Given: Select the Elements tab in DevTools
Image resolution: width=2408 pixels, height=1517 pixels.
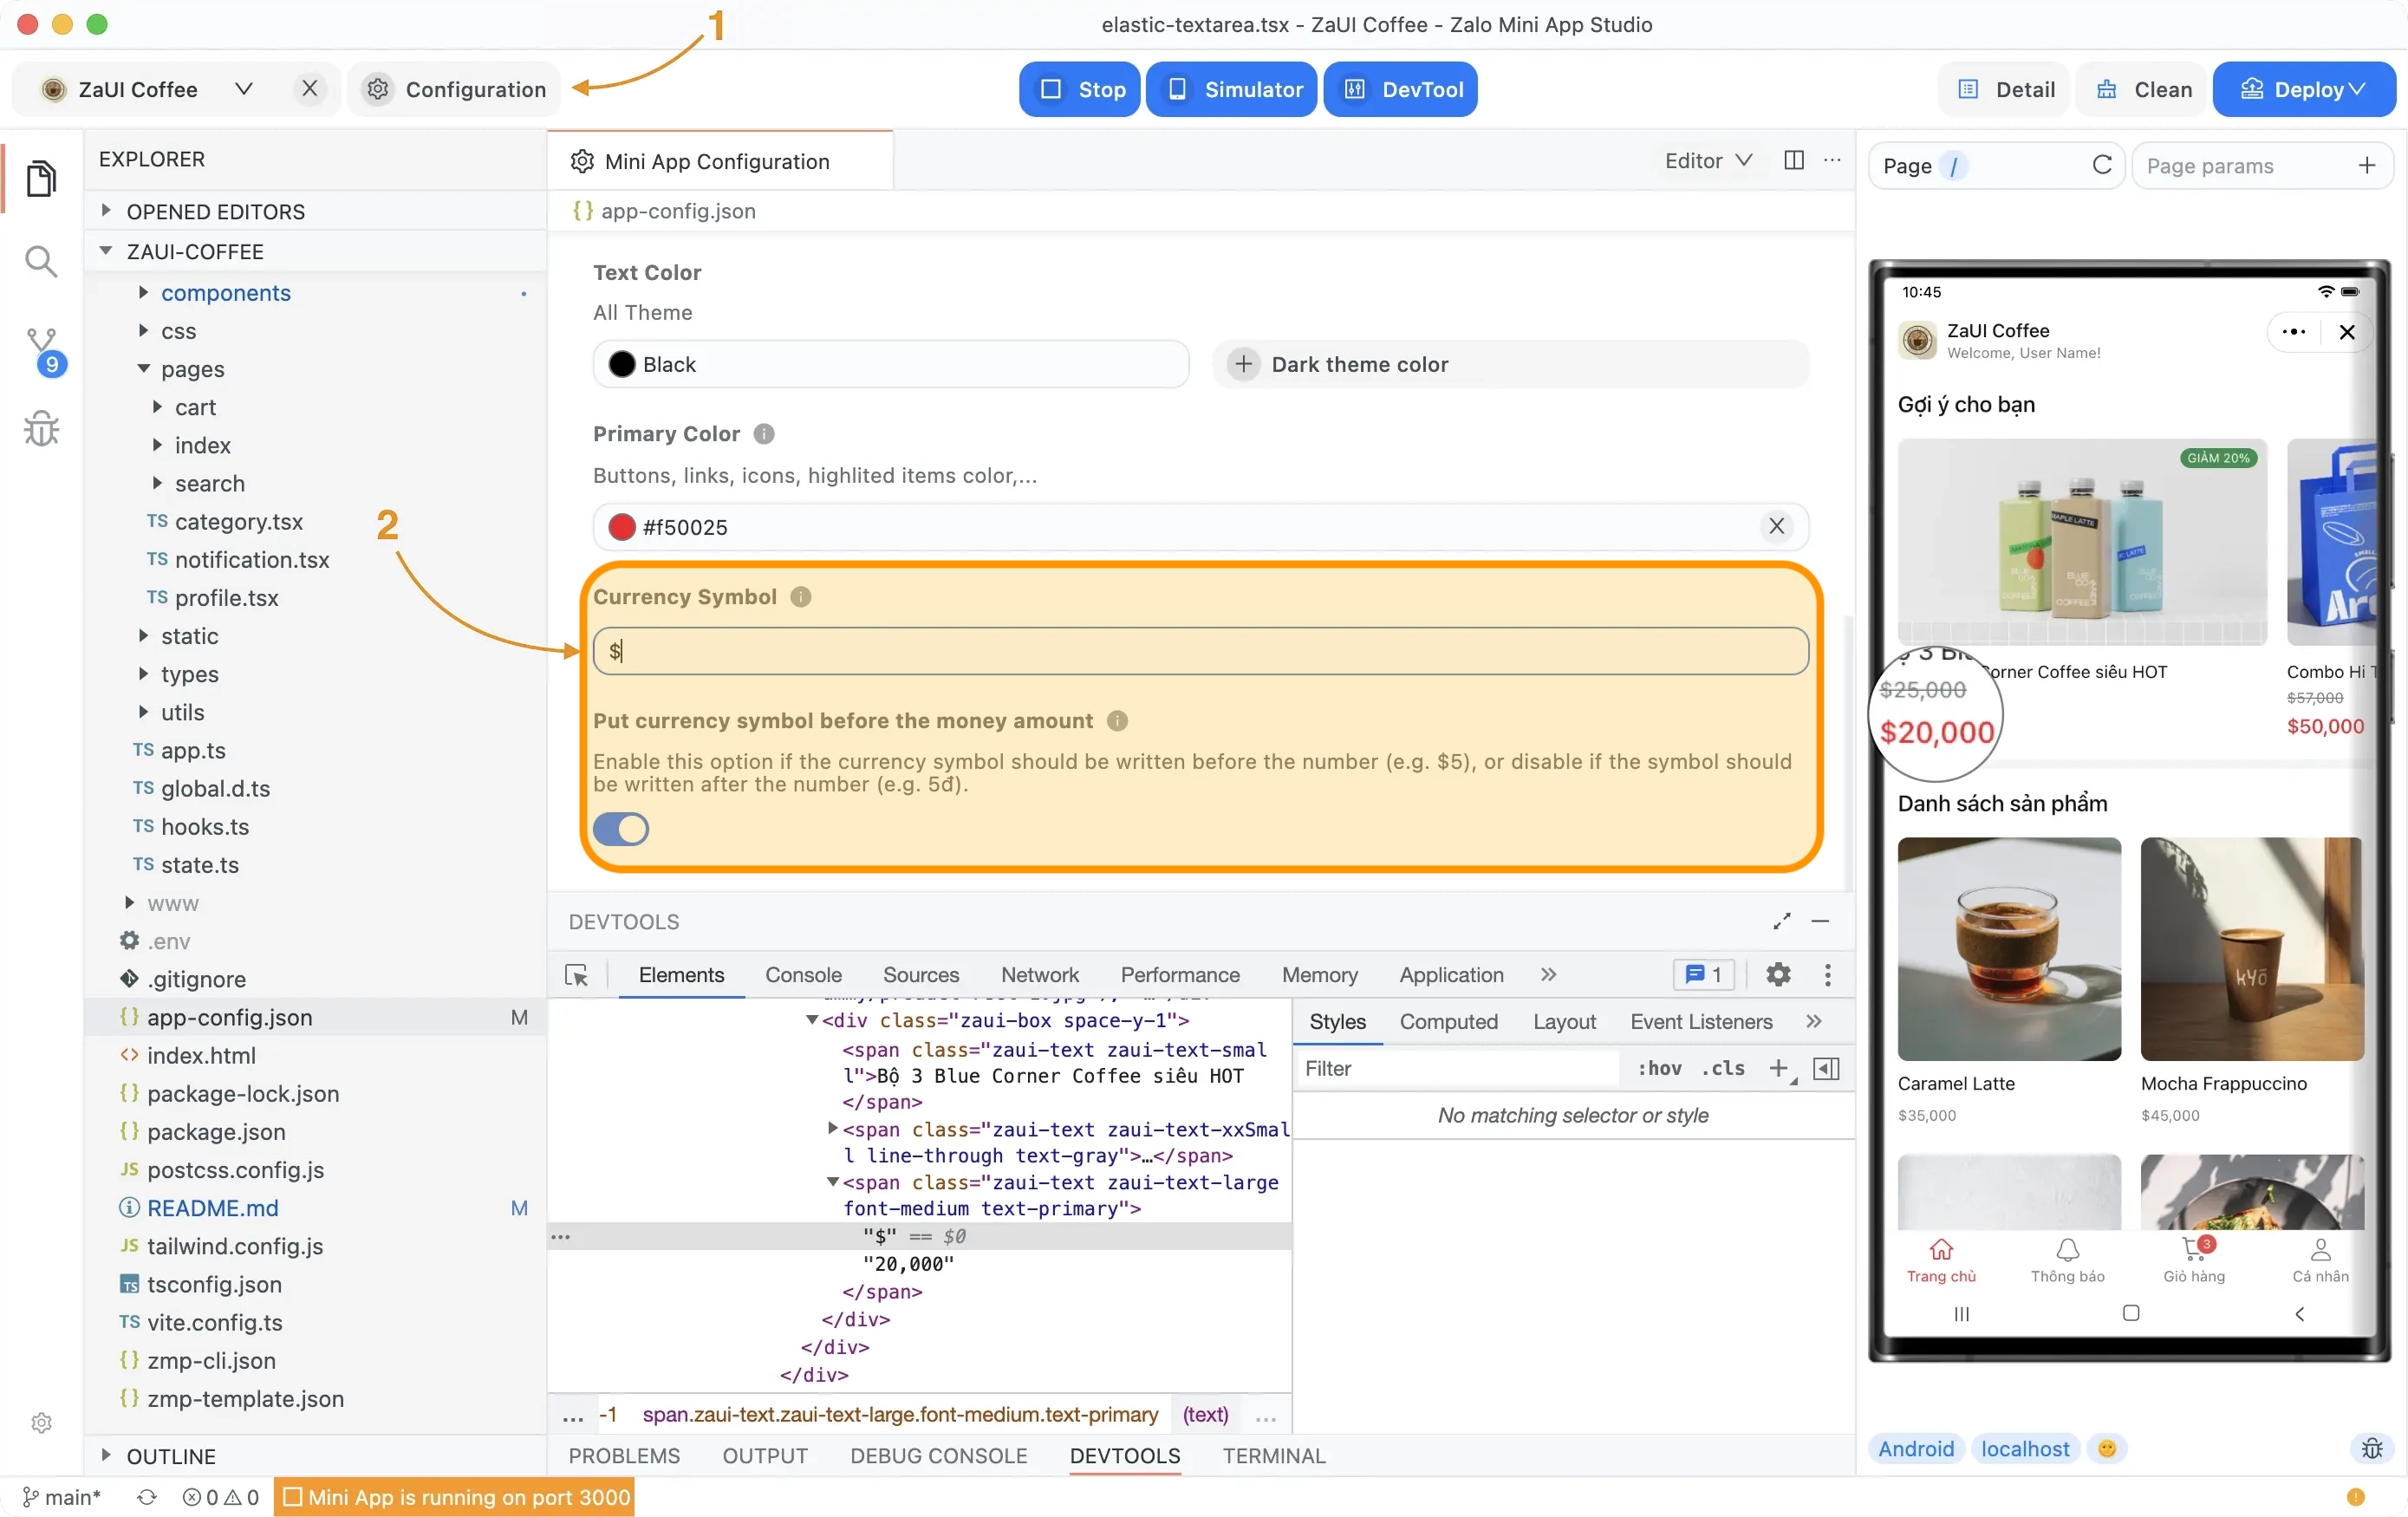Looking at the screenshot, I should (x=680, y=975).
